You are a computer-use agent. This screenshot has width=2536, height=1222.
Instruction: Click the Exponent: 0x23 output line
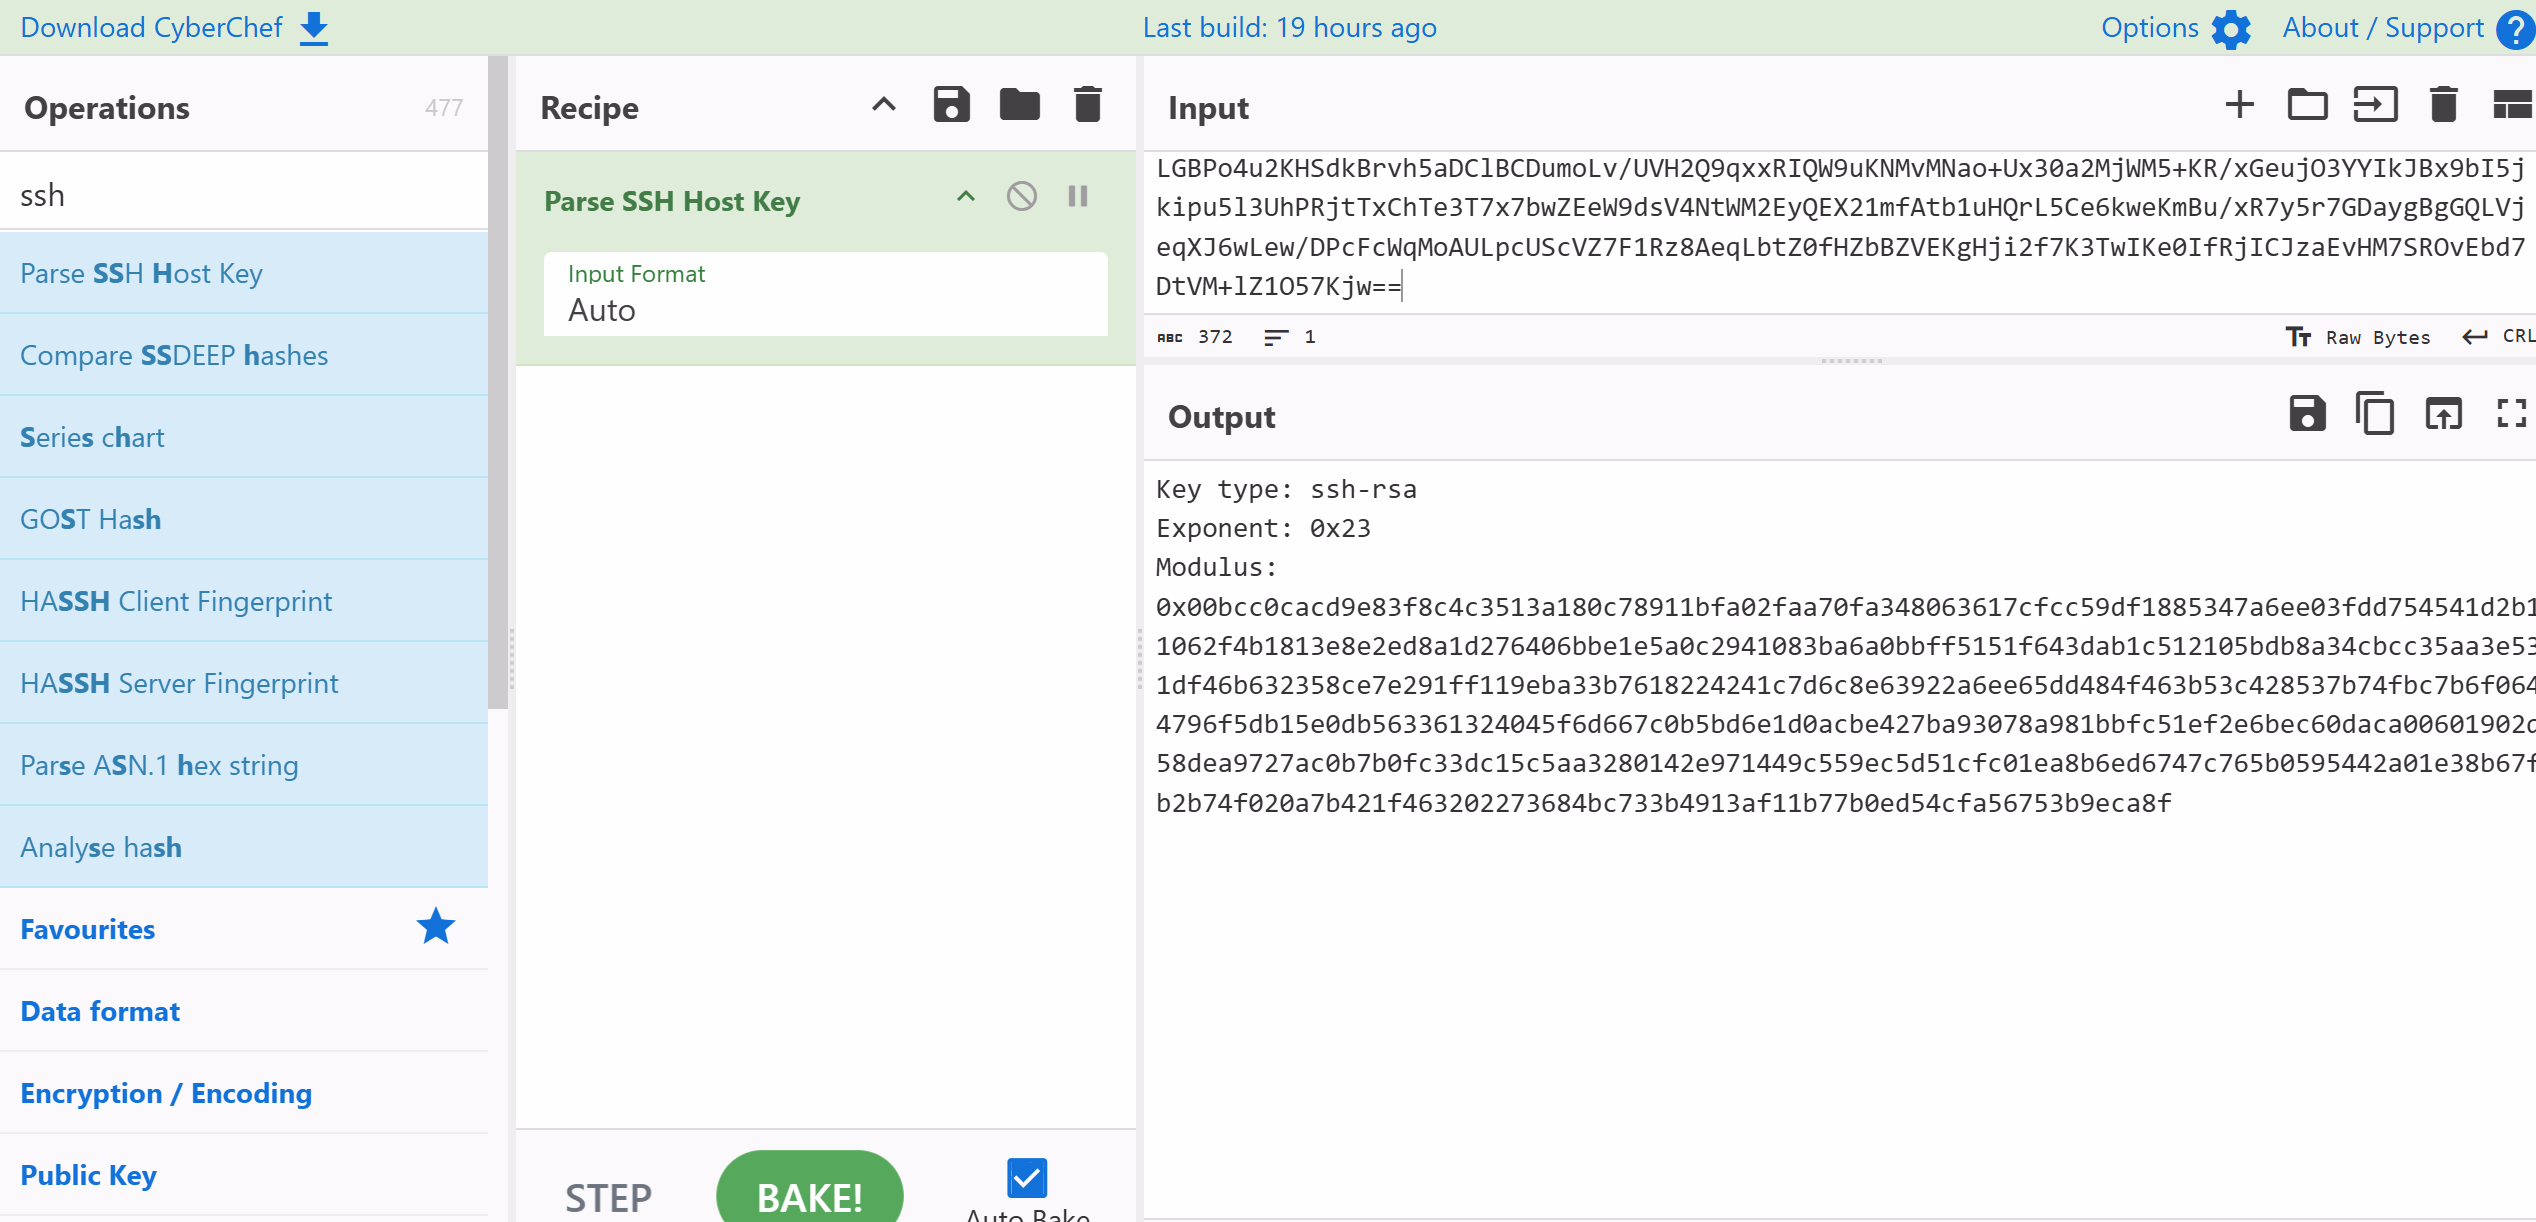click(1263, 528)
